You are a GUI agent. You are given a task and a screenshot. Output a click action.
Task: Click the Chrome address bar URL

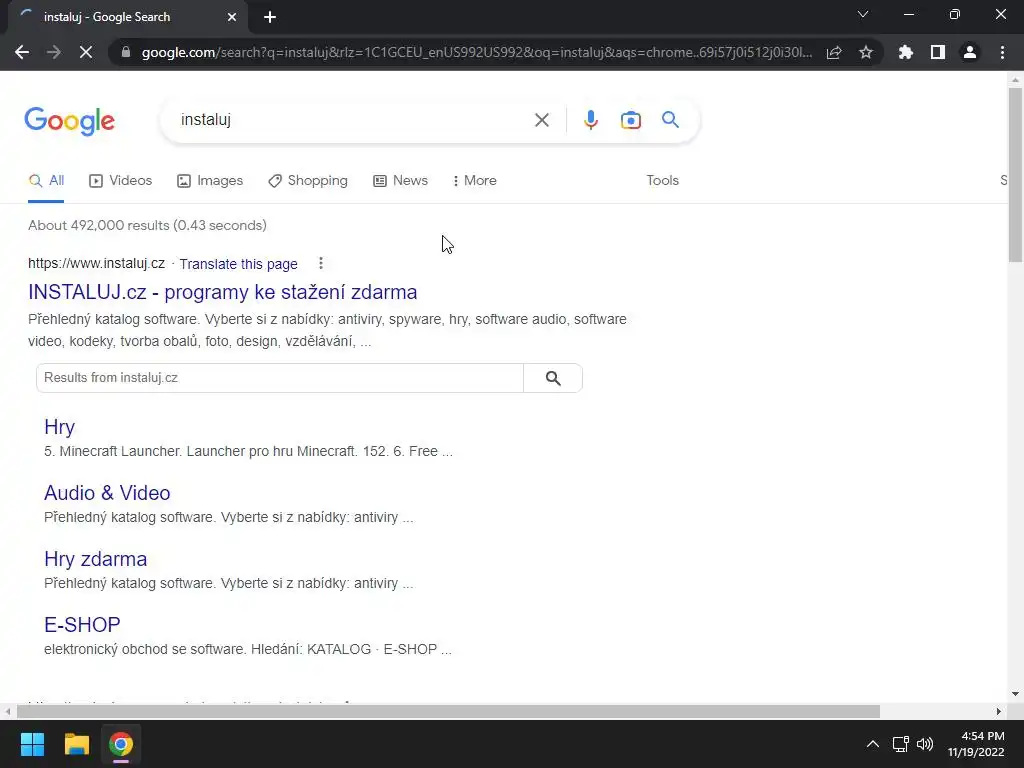click(x=477, y=52)
